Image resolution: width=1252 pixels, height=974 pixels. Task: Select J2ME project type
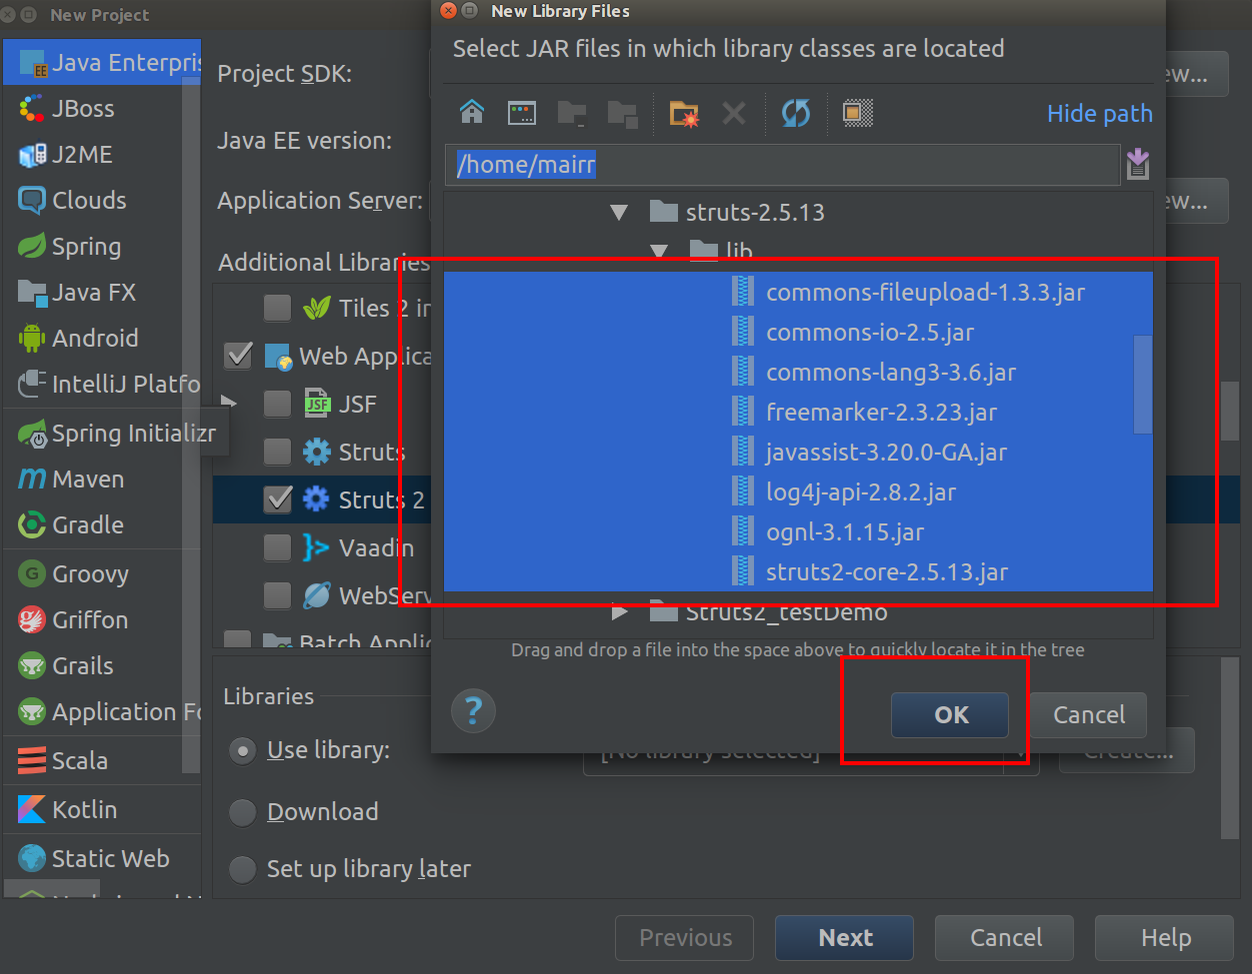(102, 154)
